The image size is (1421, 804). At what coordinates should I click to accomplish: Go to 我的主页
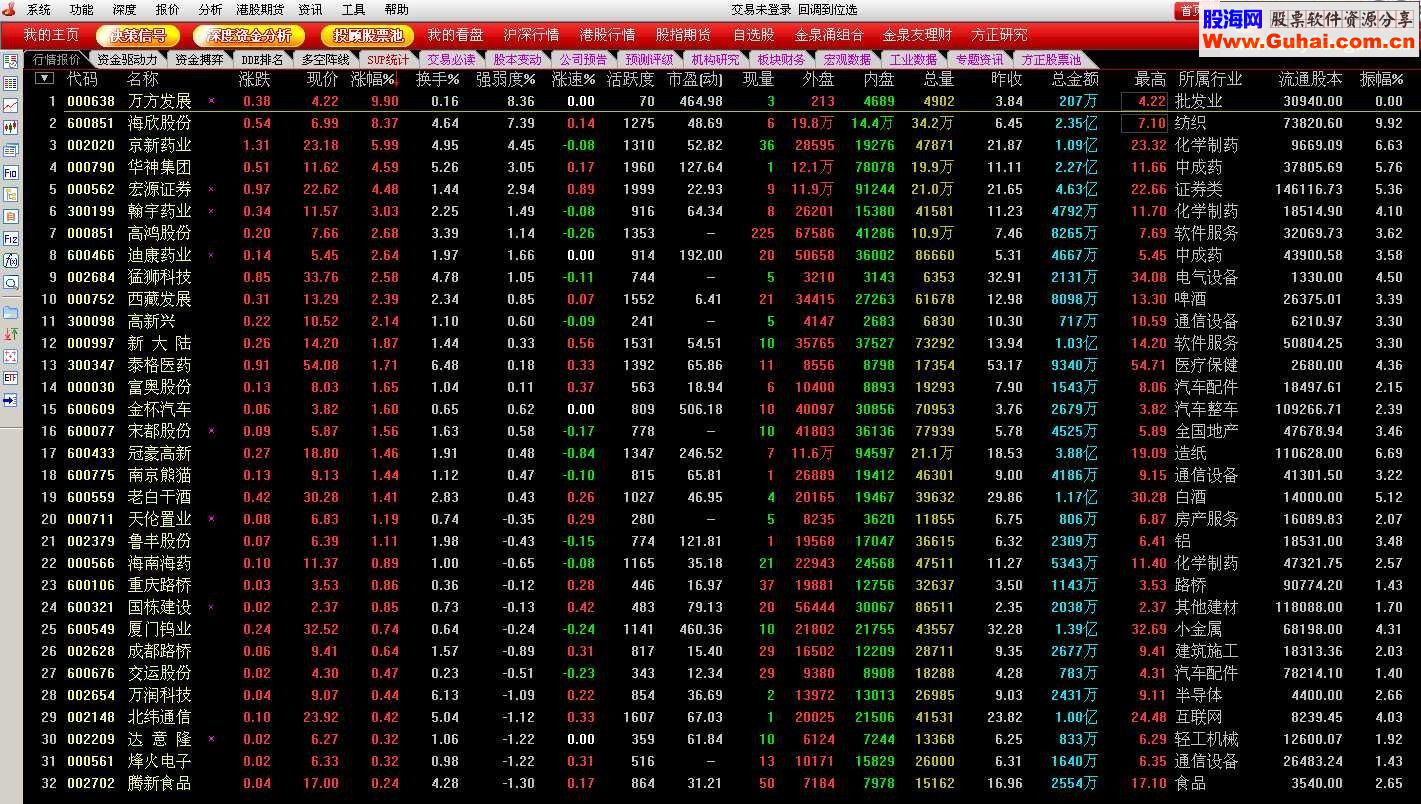point(52,35)
